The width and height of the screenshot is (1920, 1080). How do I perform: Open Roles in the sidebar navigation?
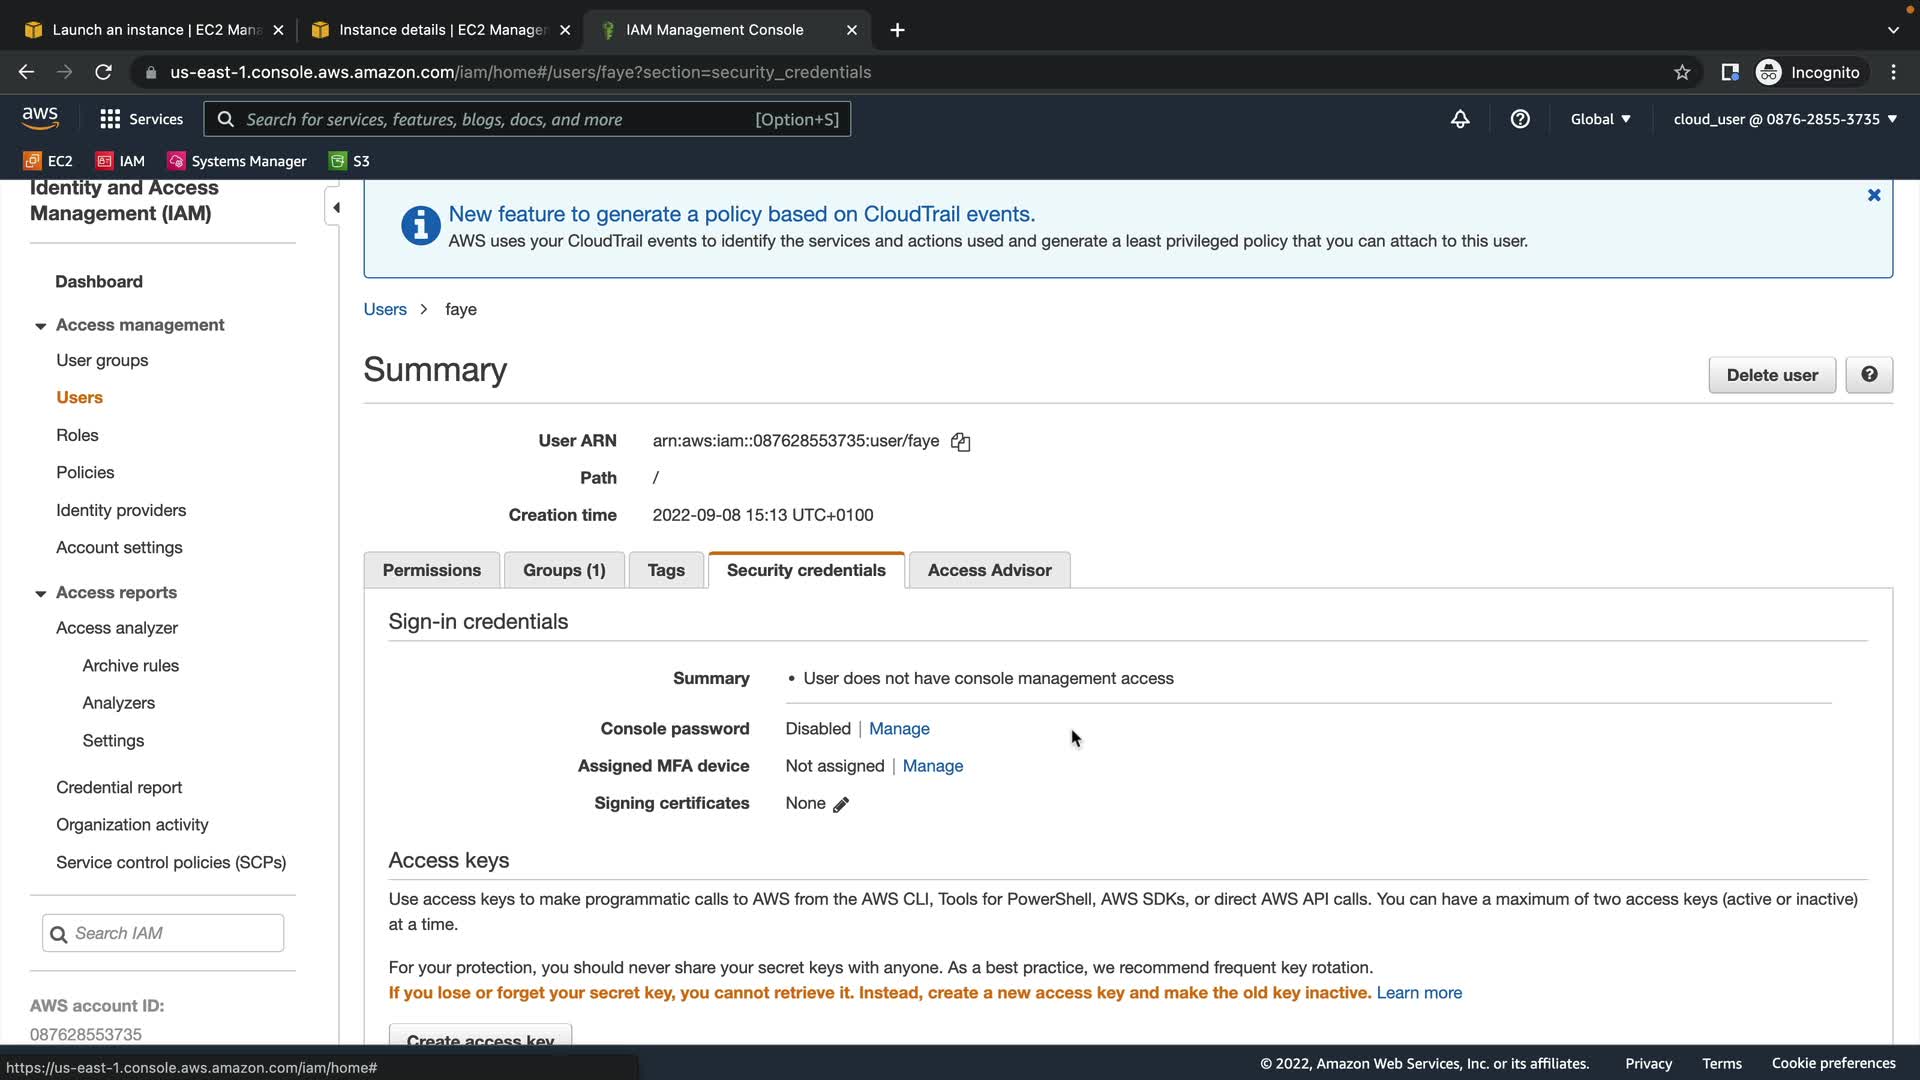point(77,435)
